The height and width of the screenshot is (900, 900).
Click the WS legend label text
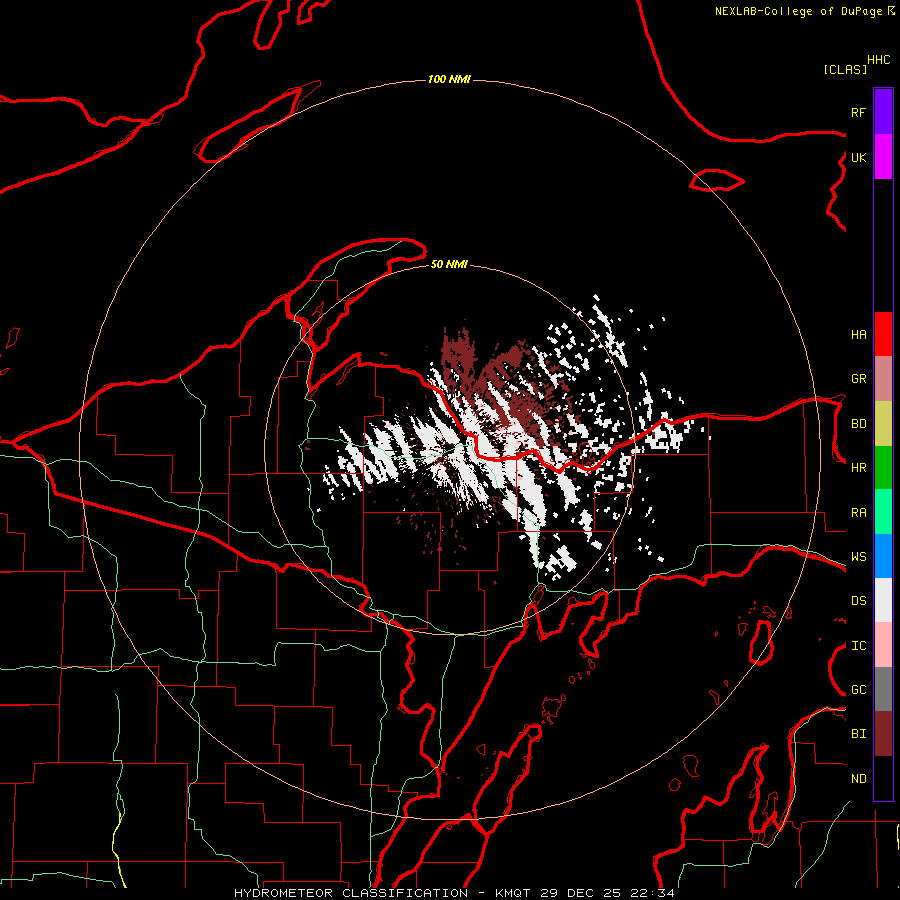(858, 556)
